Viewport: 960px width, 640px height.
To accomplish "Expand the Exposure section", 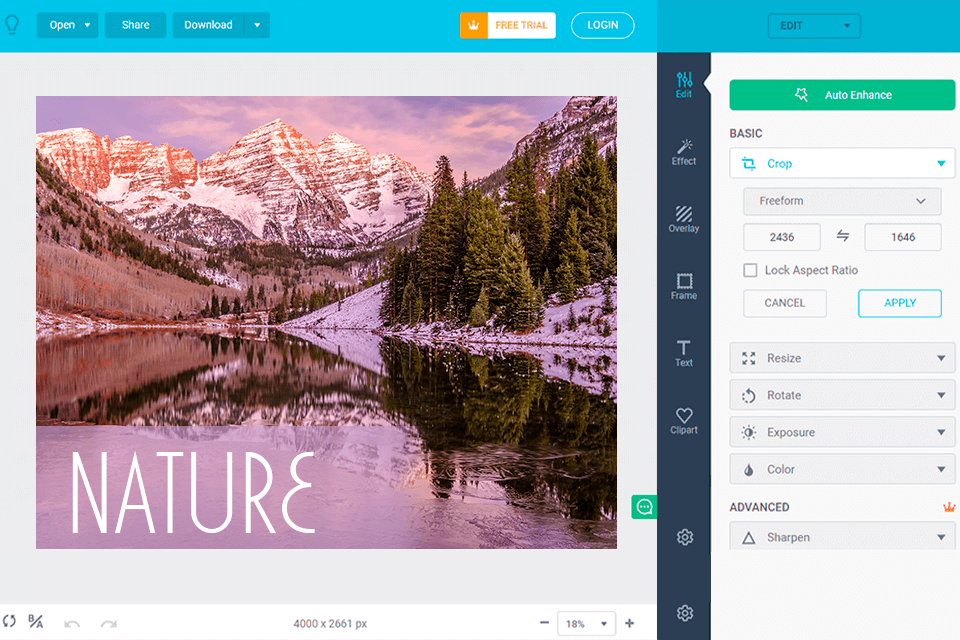I will (x=842, y=432).
